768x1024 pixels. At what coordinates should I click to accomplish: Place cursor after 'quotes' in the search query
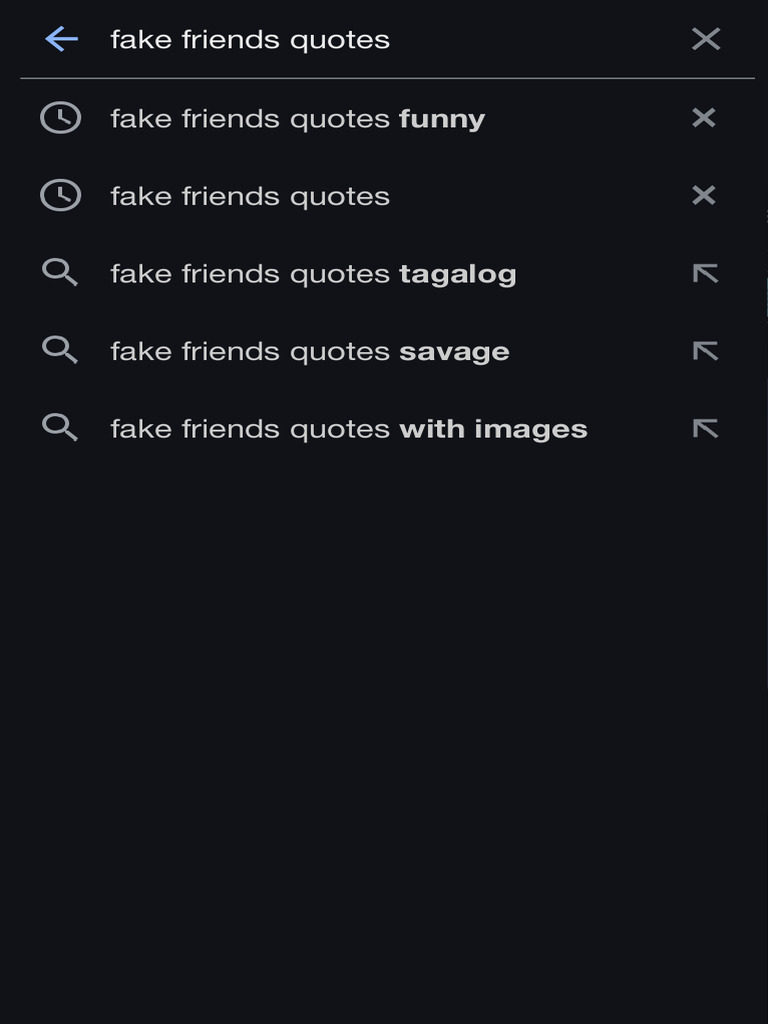click(x=391, y=40)
